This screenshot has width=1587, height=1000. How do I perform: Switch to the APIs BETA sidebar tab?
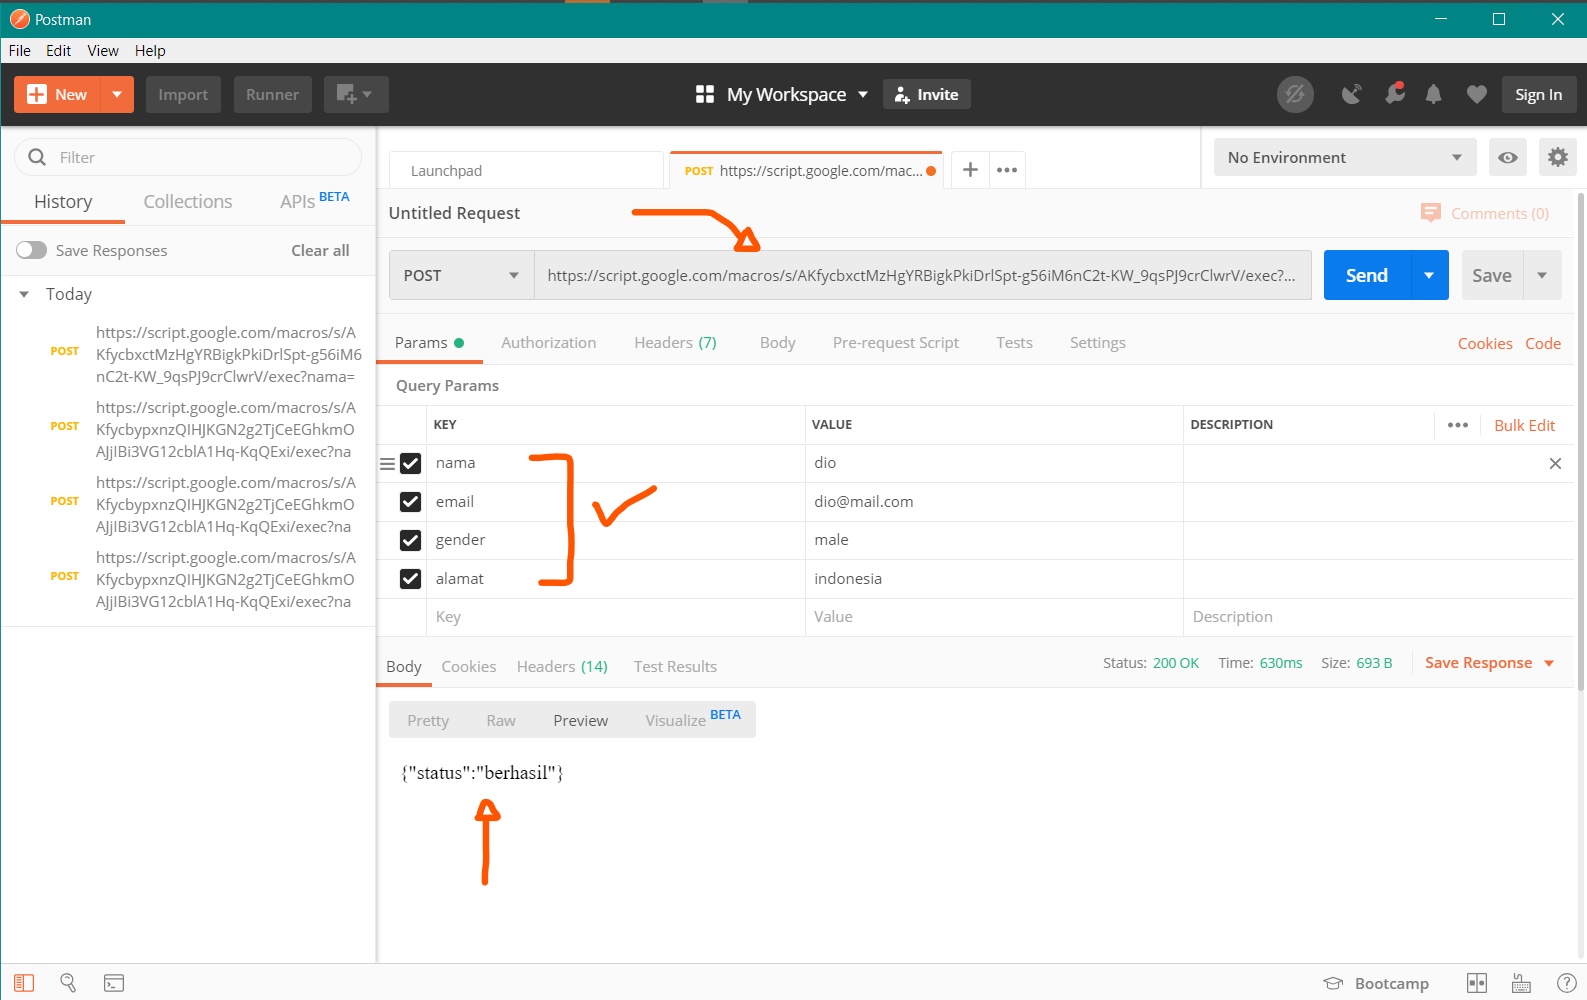click(315, 200)
